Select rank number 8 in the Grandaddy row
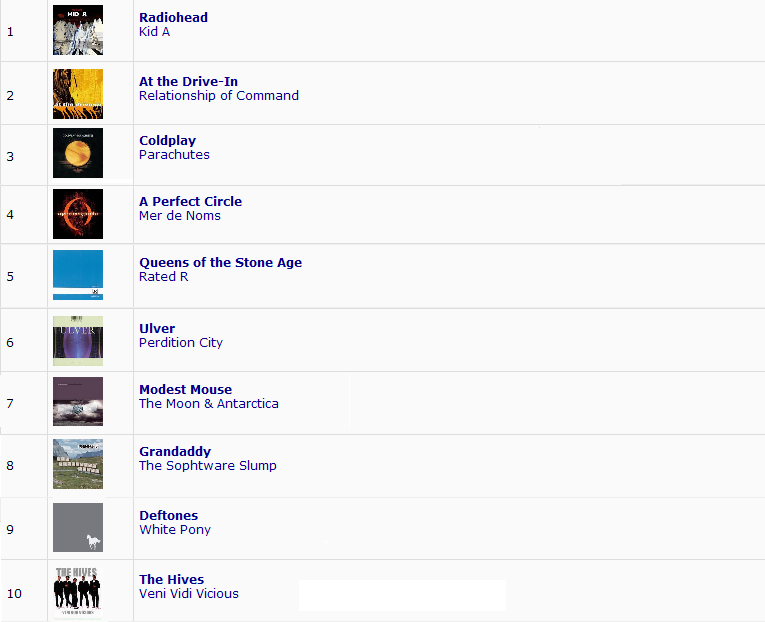Viewport: 765px width, 622px height. [x=10, y=465]
